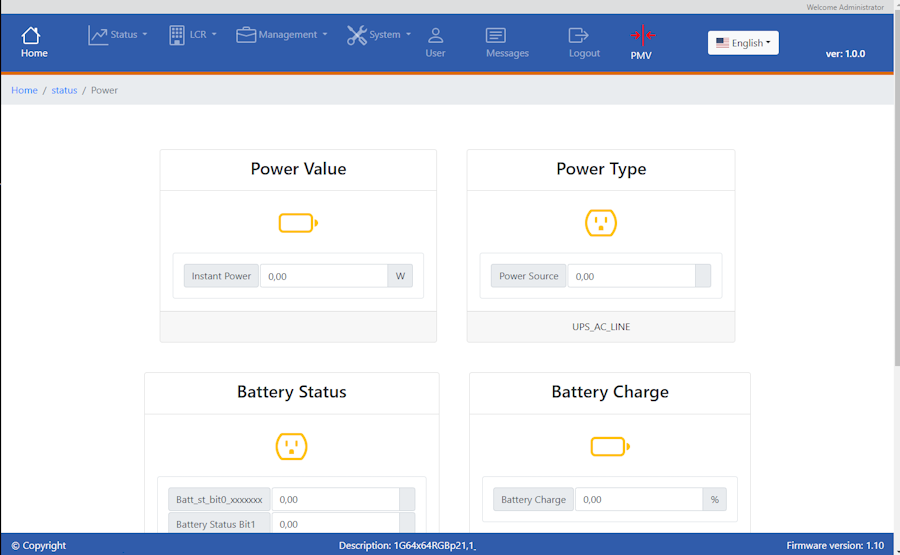Click the outlet icon in Power Type card
Screen dimensions: 900x555
click(601, 223)
